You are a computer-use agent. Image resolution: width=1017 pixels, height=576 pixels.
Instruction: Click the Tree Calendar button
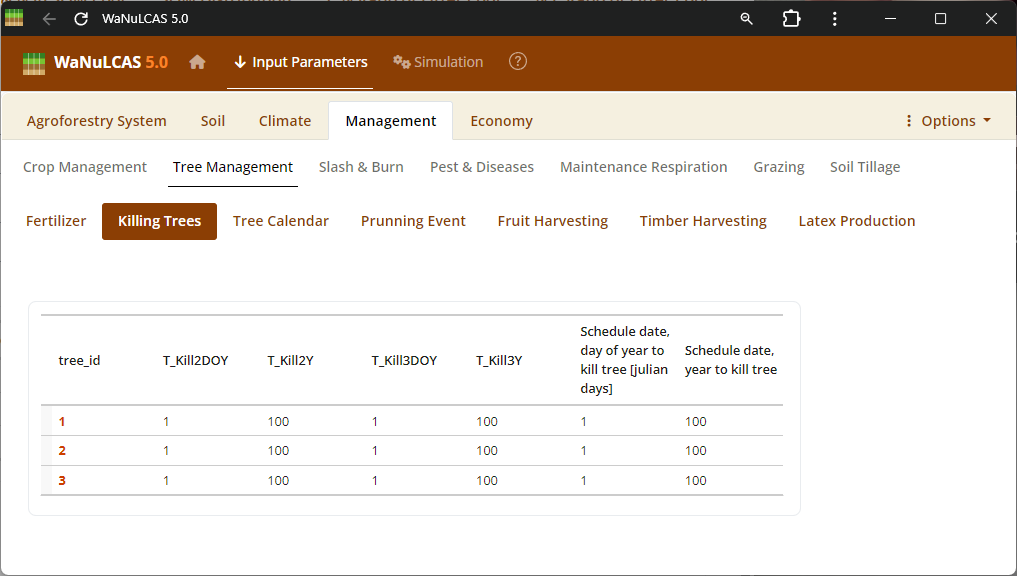281,221
